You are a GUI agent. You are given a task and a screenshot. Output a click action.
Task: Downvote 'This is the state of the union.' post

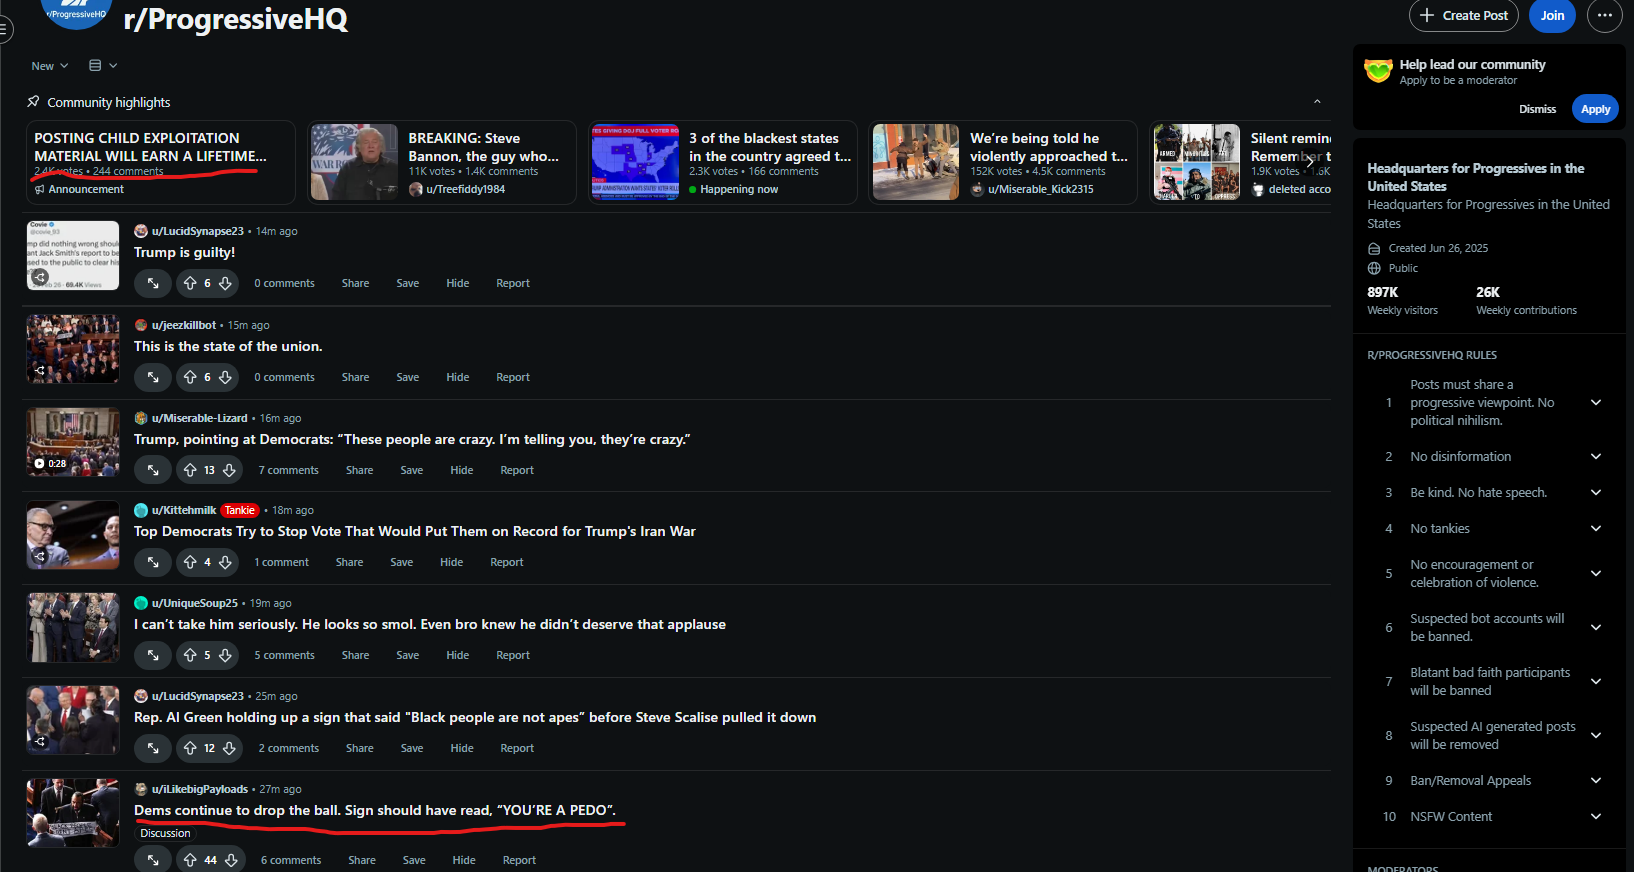pyautogui.click(x=225, y=377)
